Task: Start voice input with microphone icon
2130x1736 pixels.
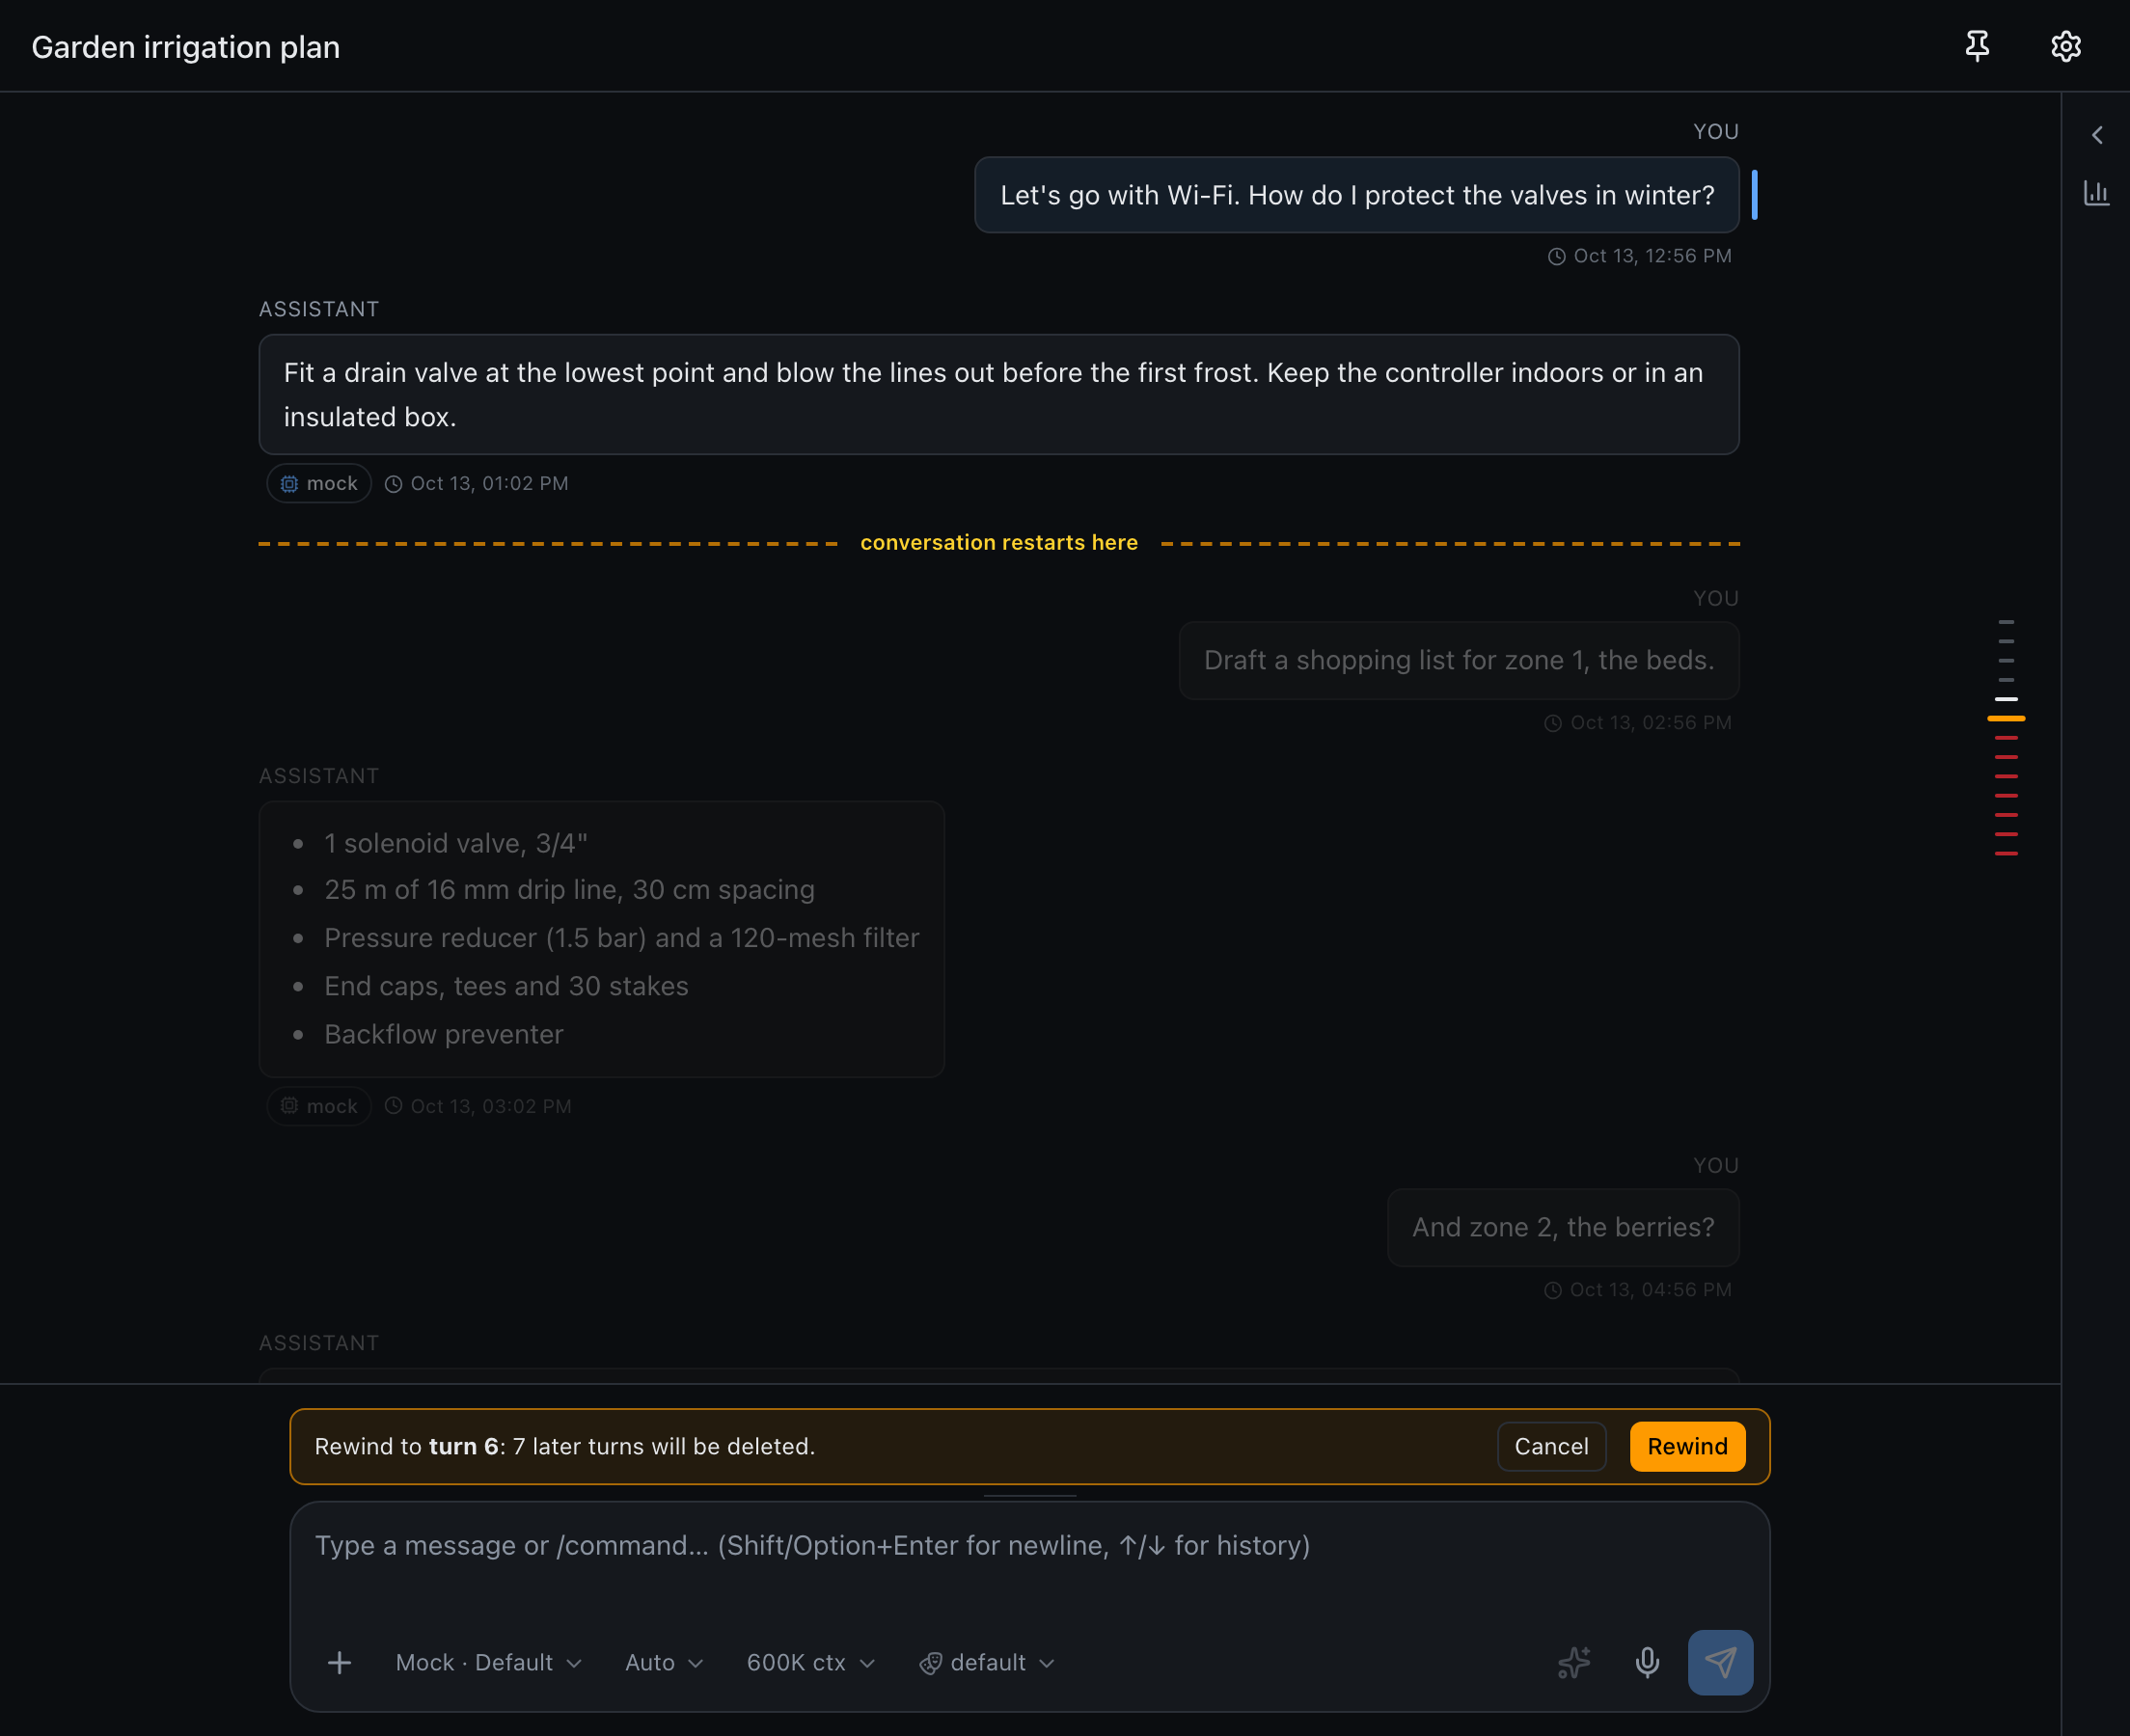Action: (x=1647, y=1662)
